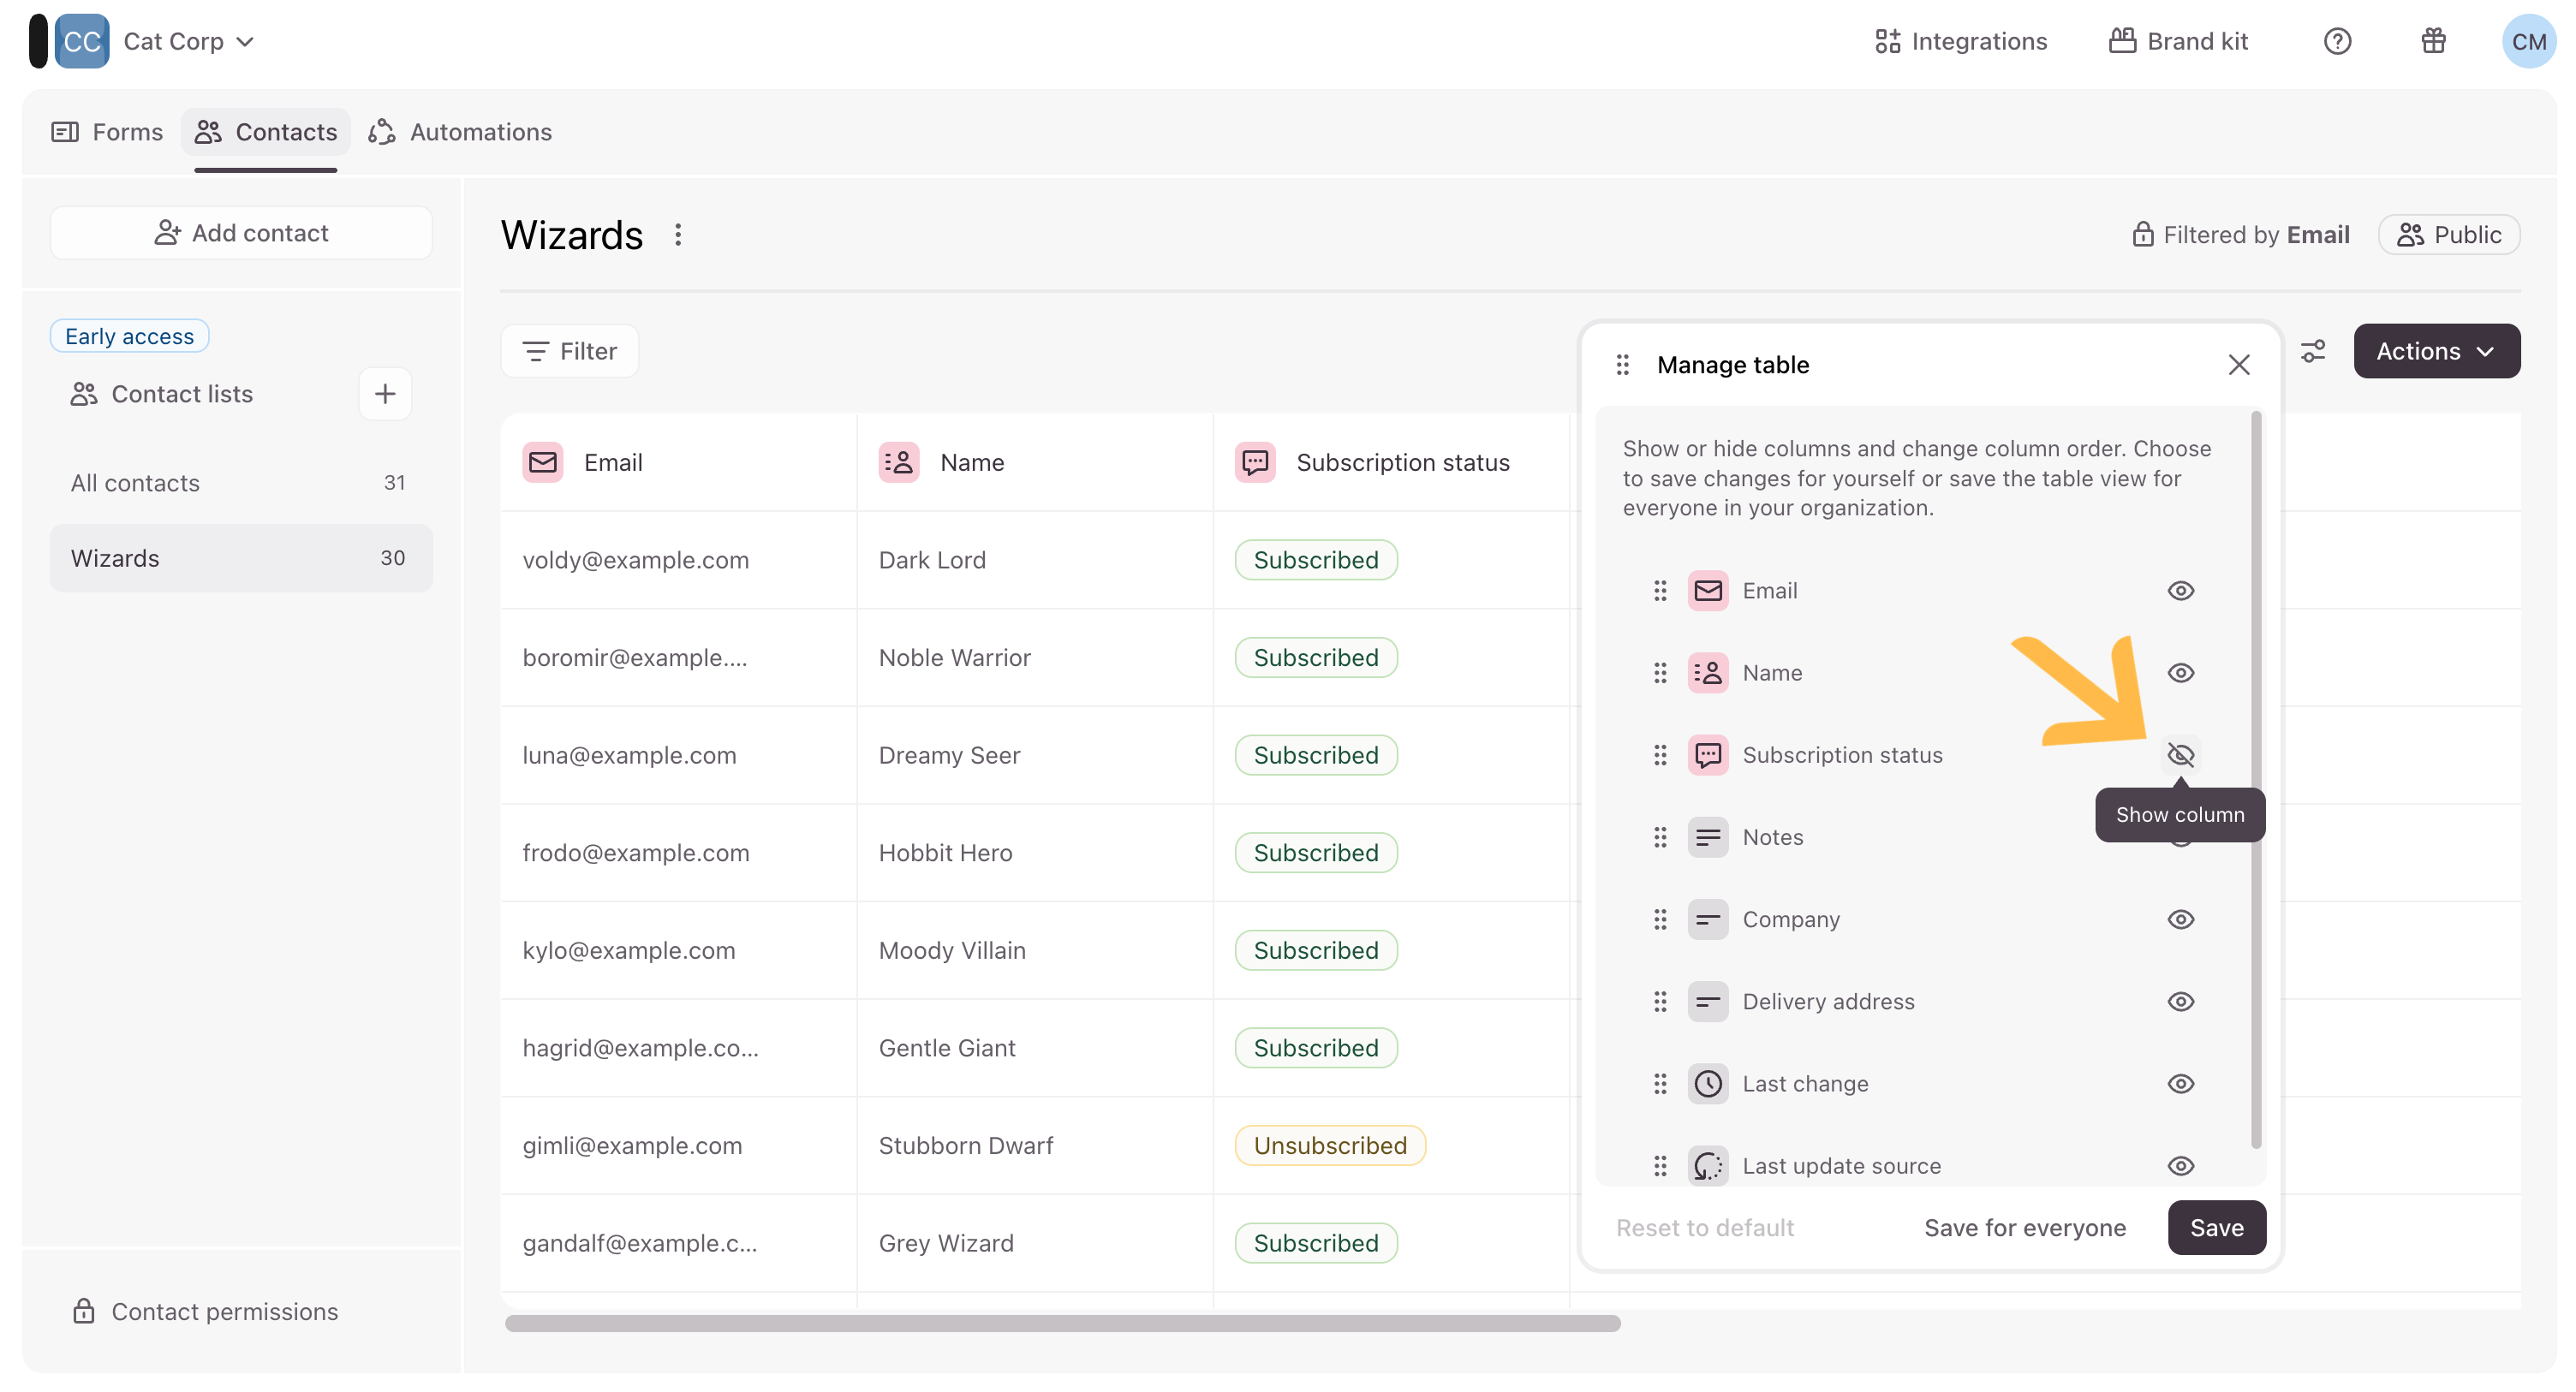Click the drag handle next to Company
This screenshot has height=1392, width=2576.
click(1660, 919)
